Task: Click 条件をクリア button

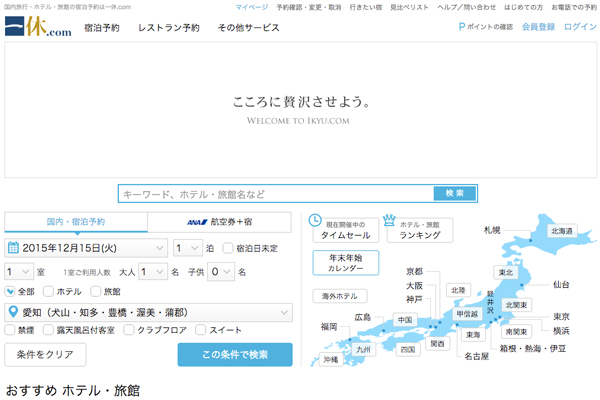Action: pyautogui.click(x=45, y=354)
